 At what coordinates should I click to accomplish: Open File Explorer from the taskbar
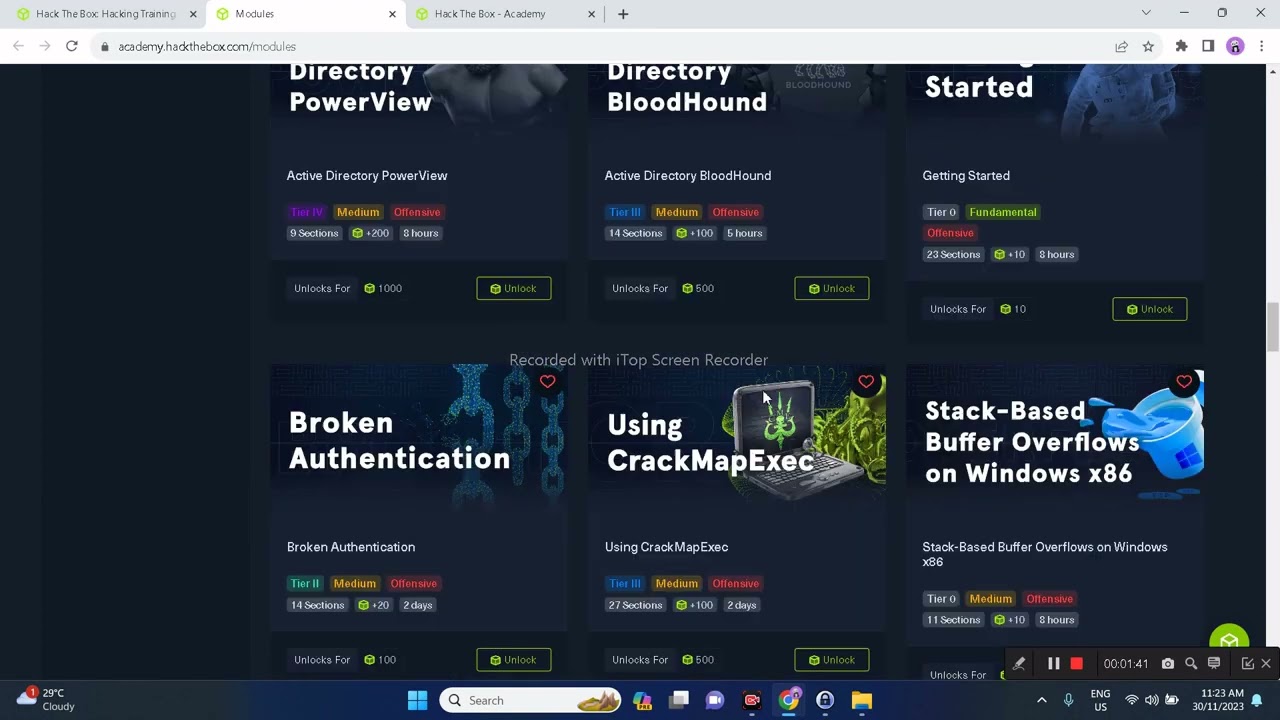point(861,700)
